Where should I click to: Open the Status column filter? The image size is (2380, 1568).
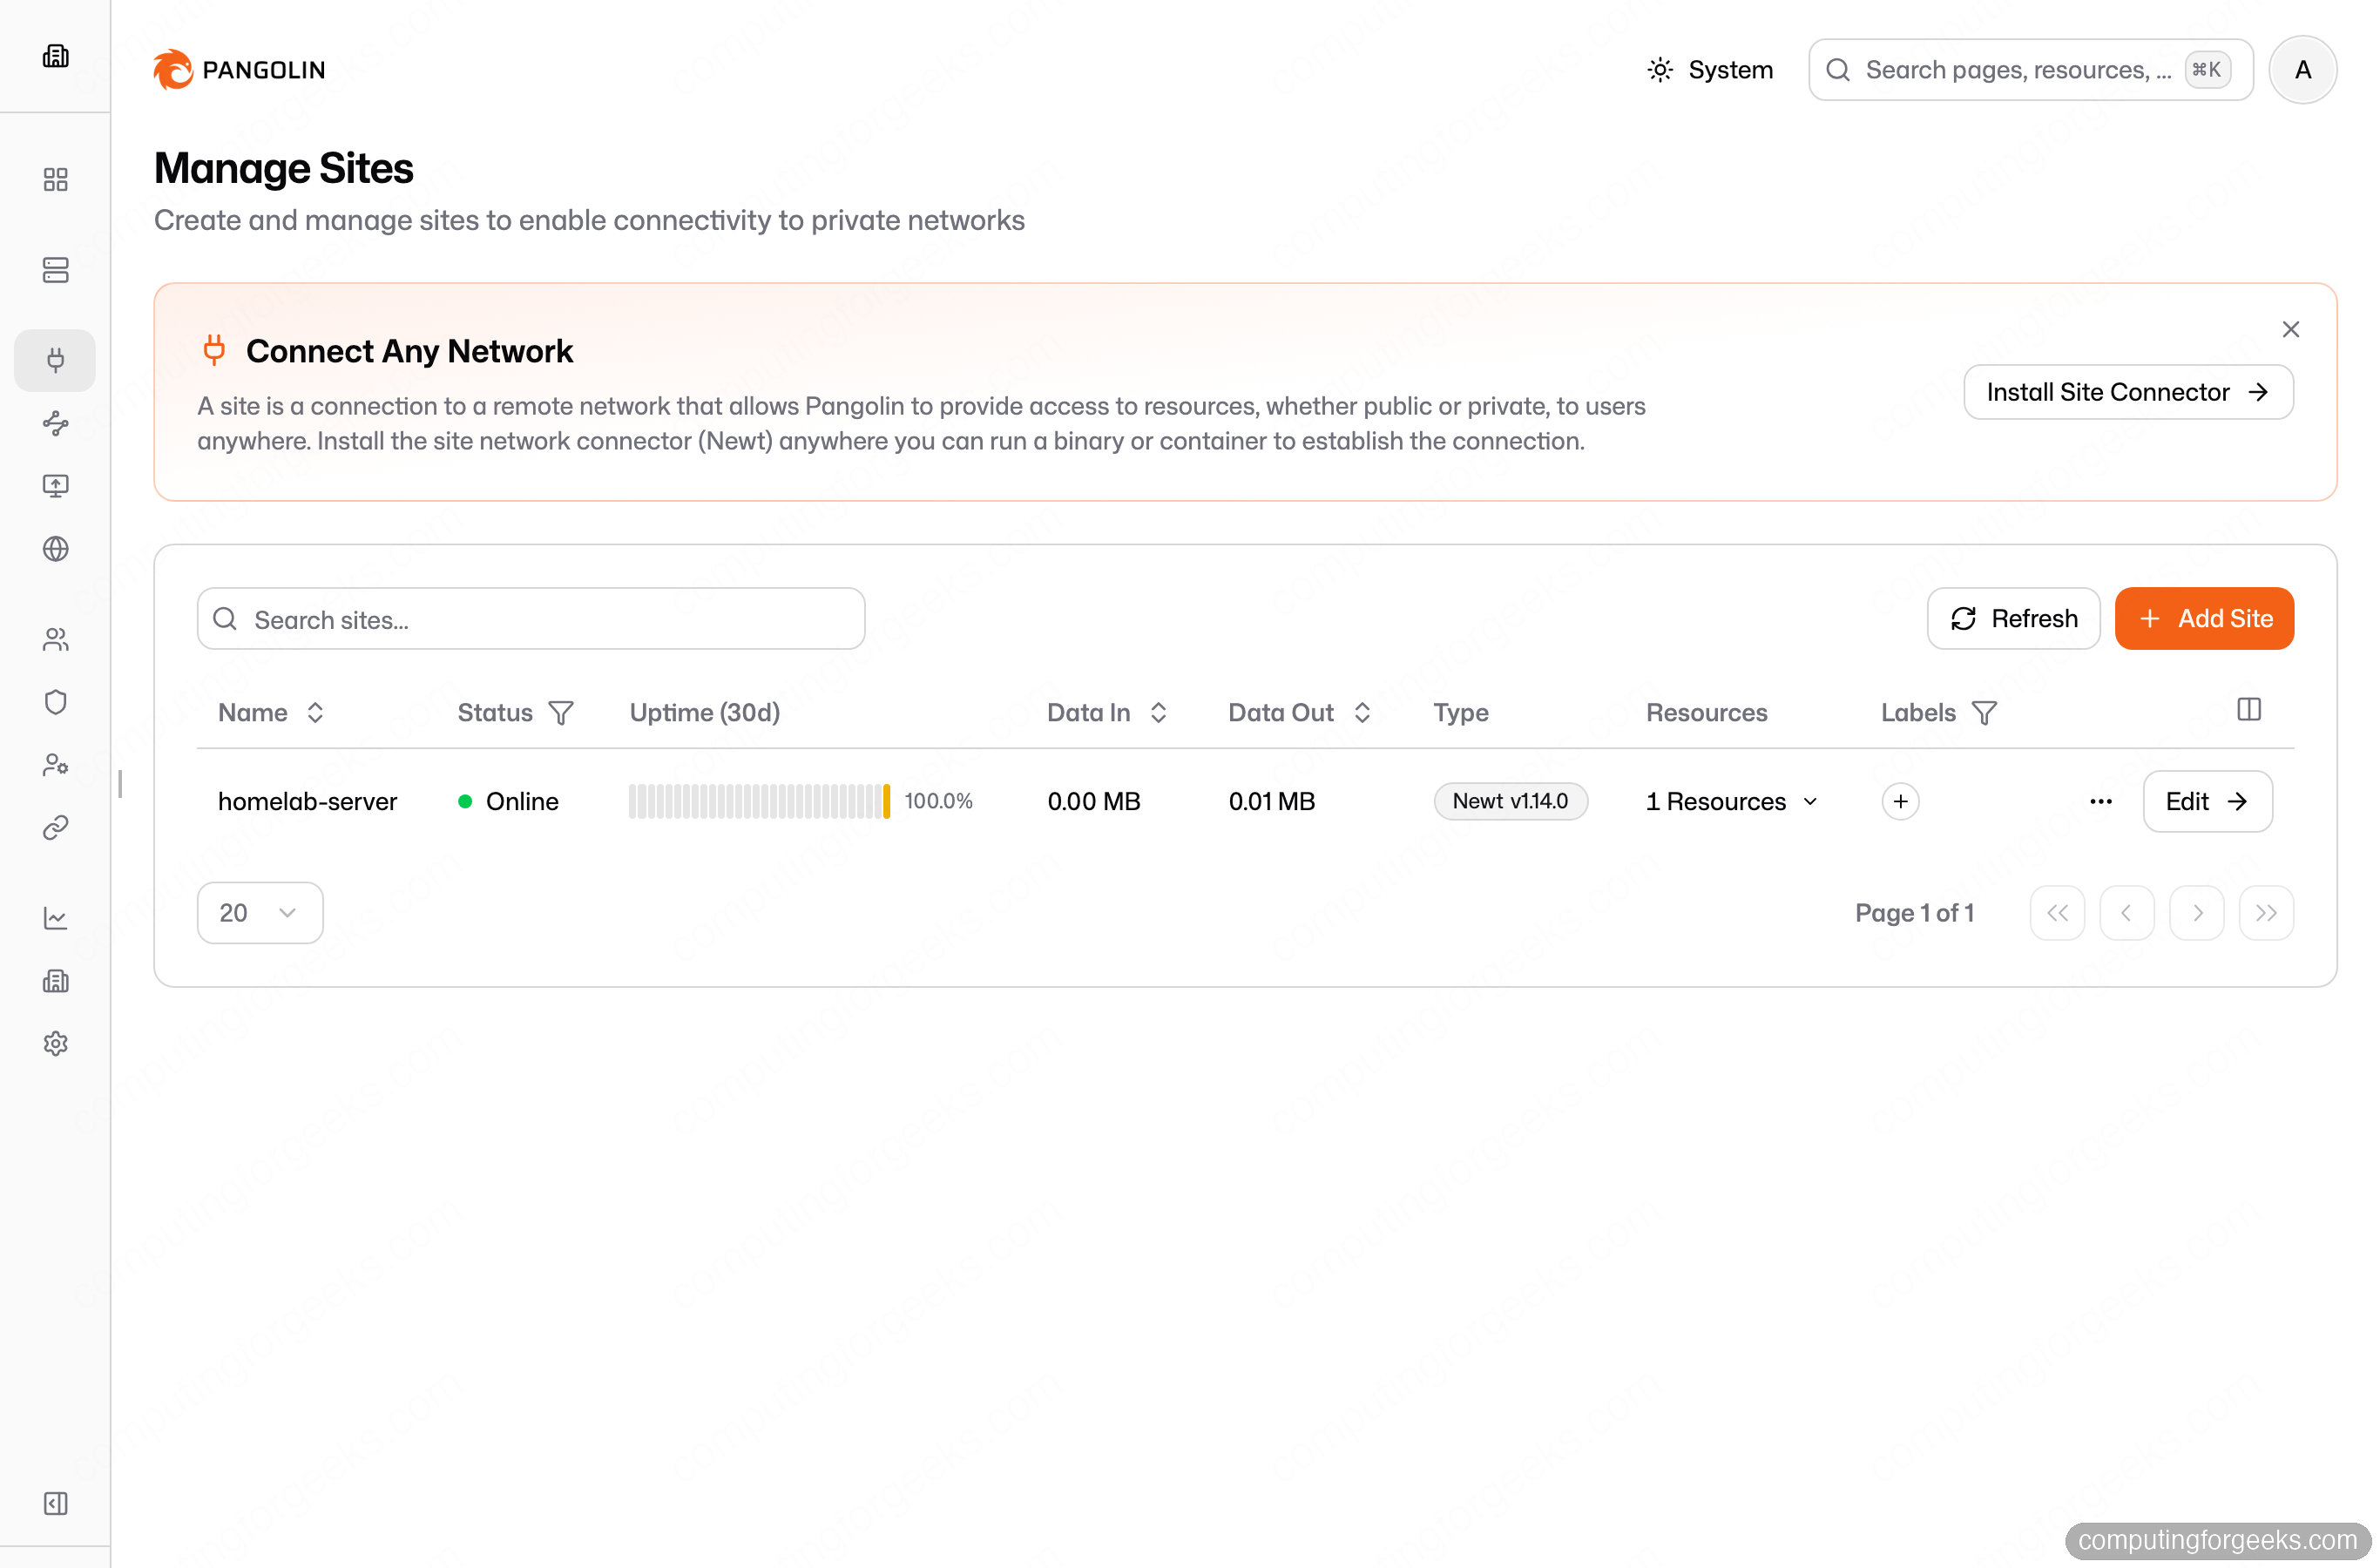(561, 713)
